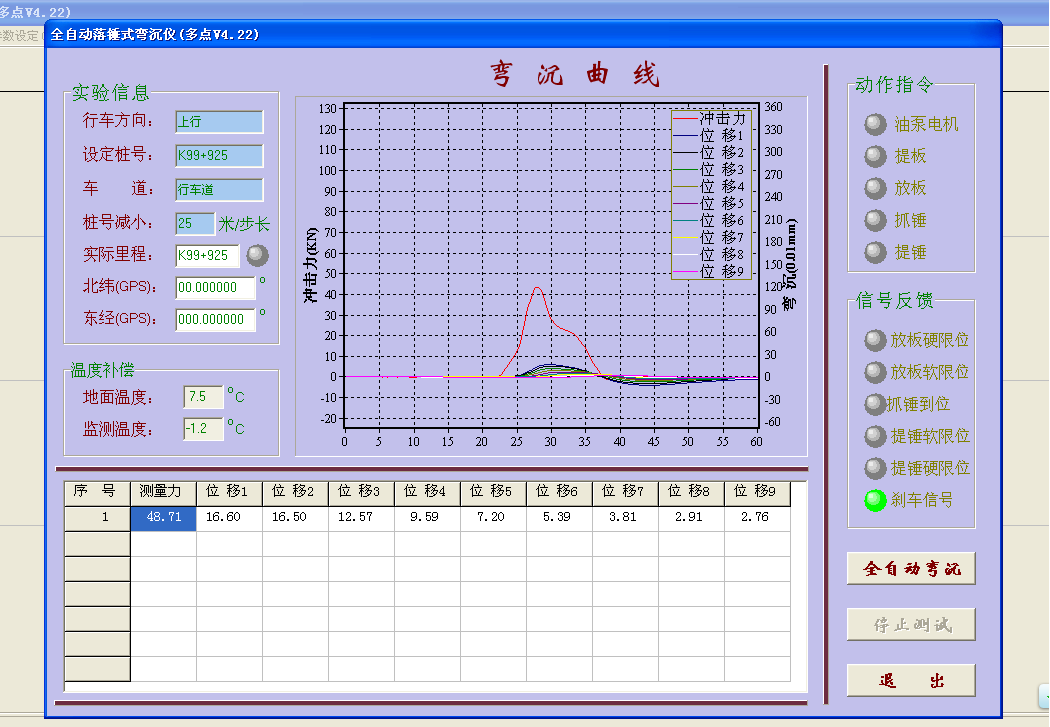Select the 位移4 cell 9.59

[x=427, y=518]
